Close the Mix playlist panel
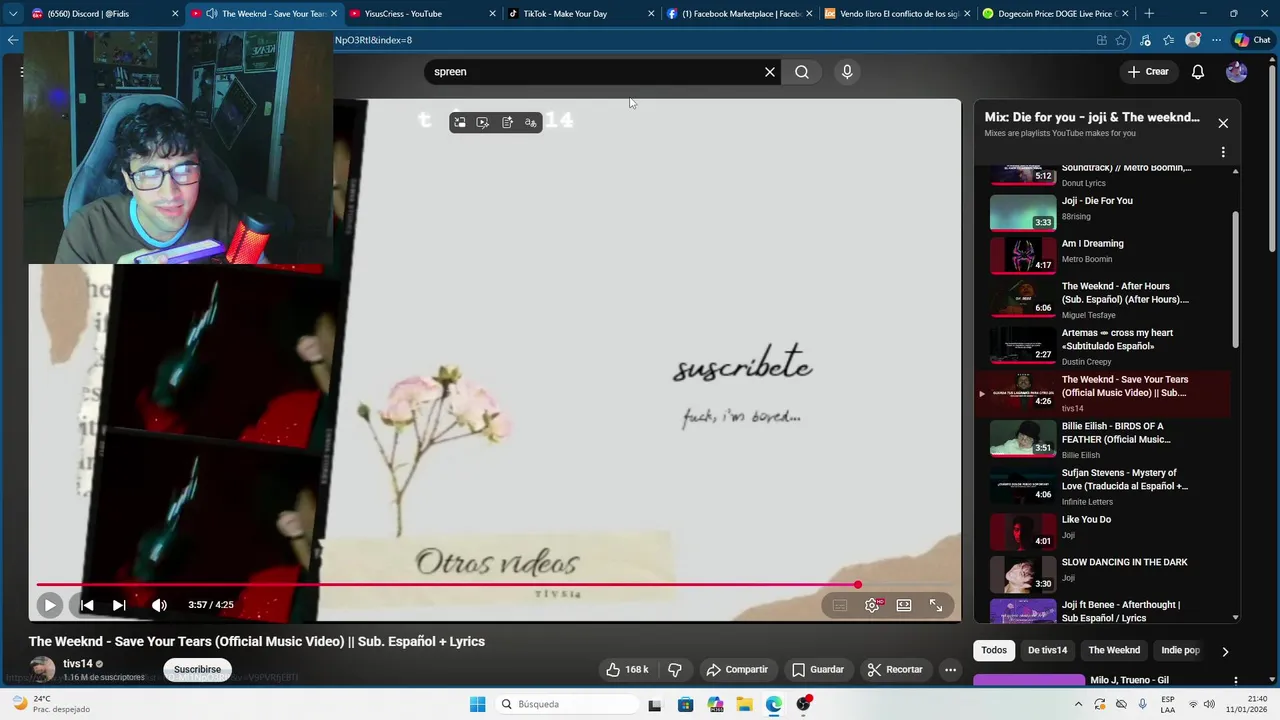The height and width of the screenshot is (720, 1280). point(1223,123)
